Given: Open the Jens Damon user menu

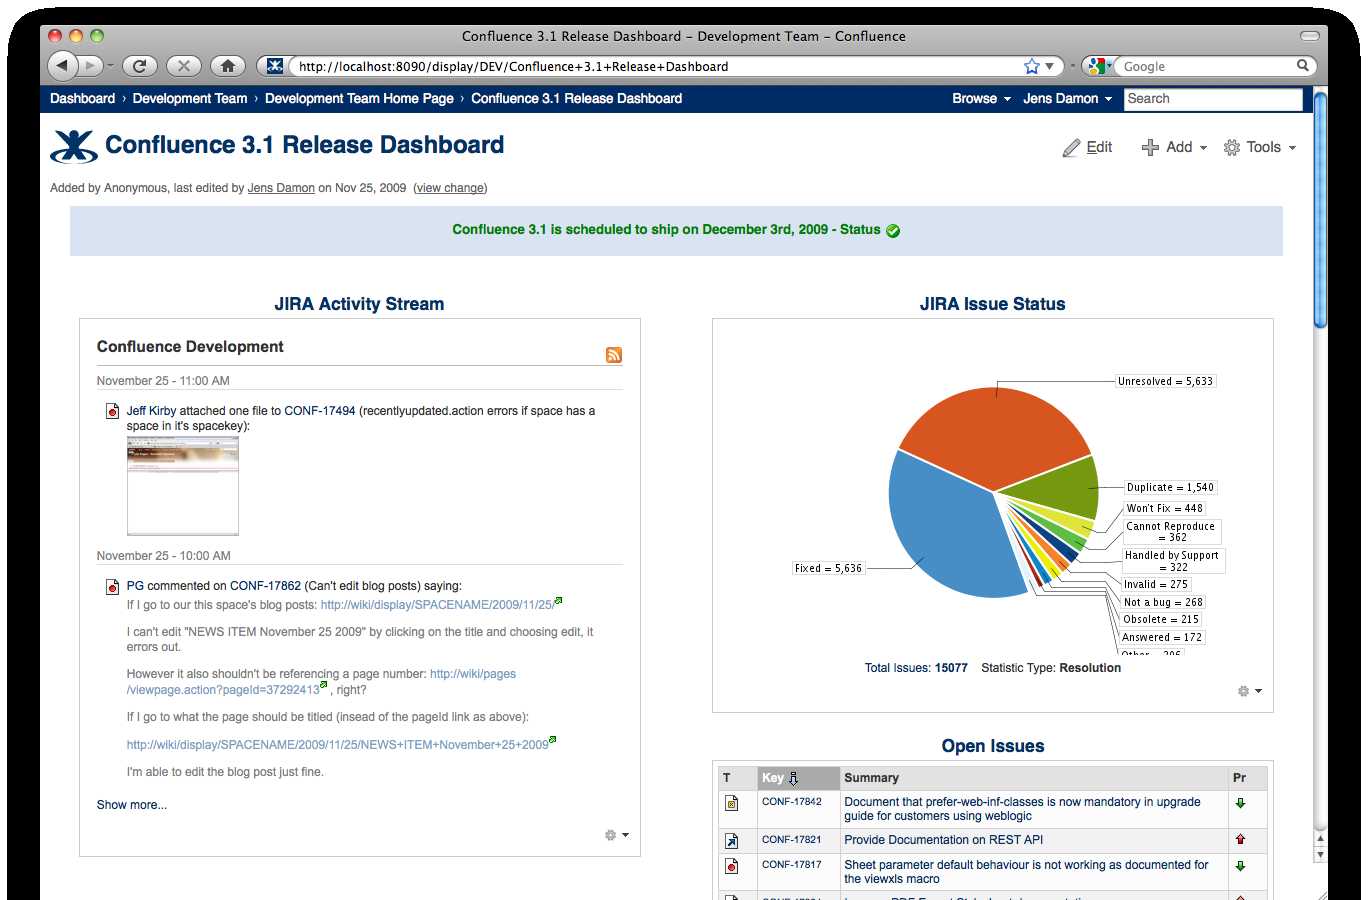Looking at the screenshot, I should coord(1066,98).
